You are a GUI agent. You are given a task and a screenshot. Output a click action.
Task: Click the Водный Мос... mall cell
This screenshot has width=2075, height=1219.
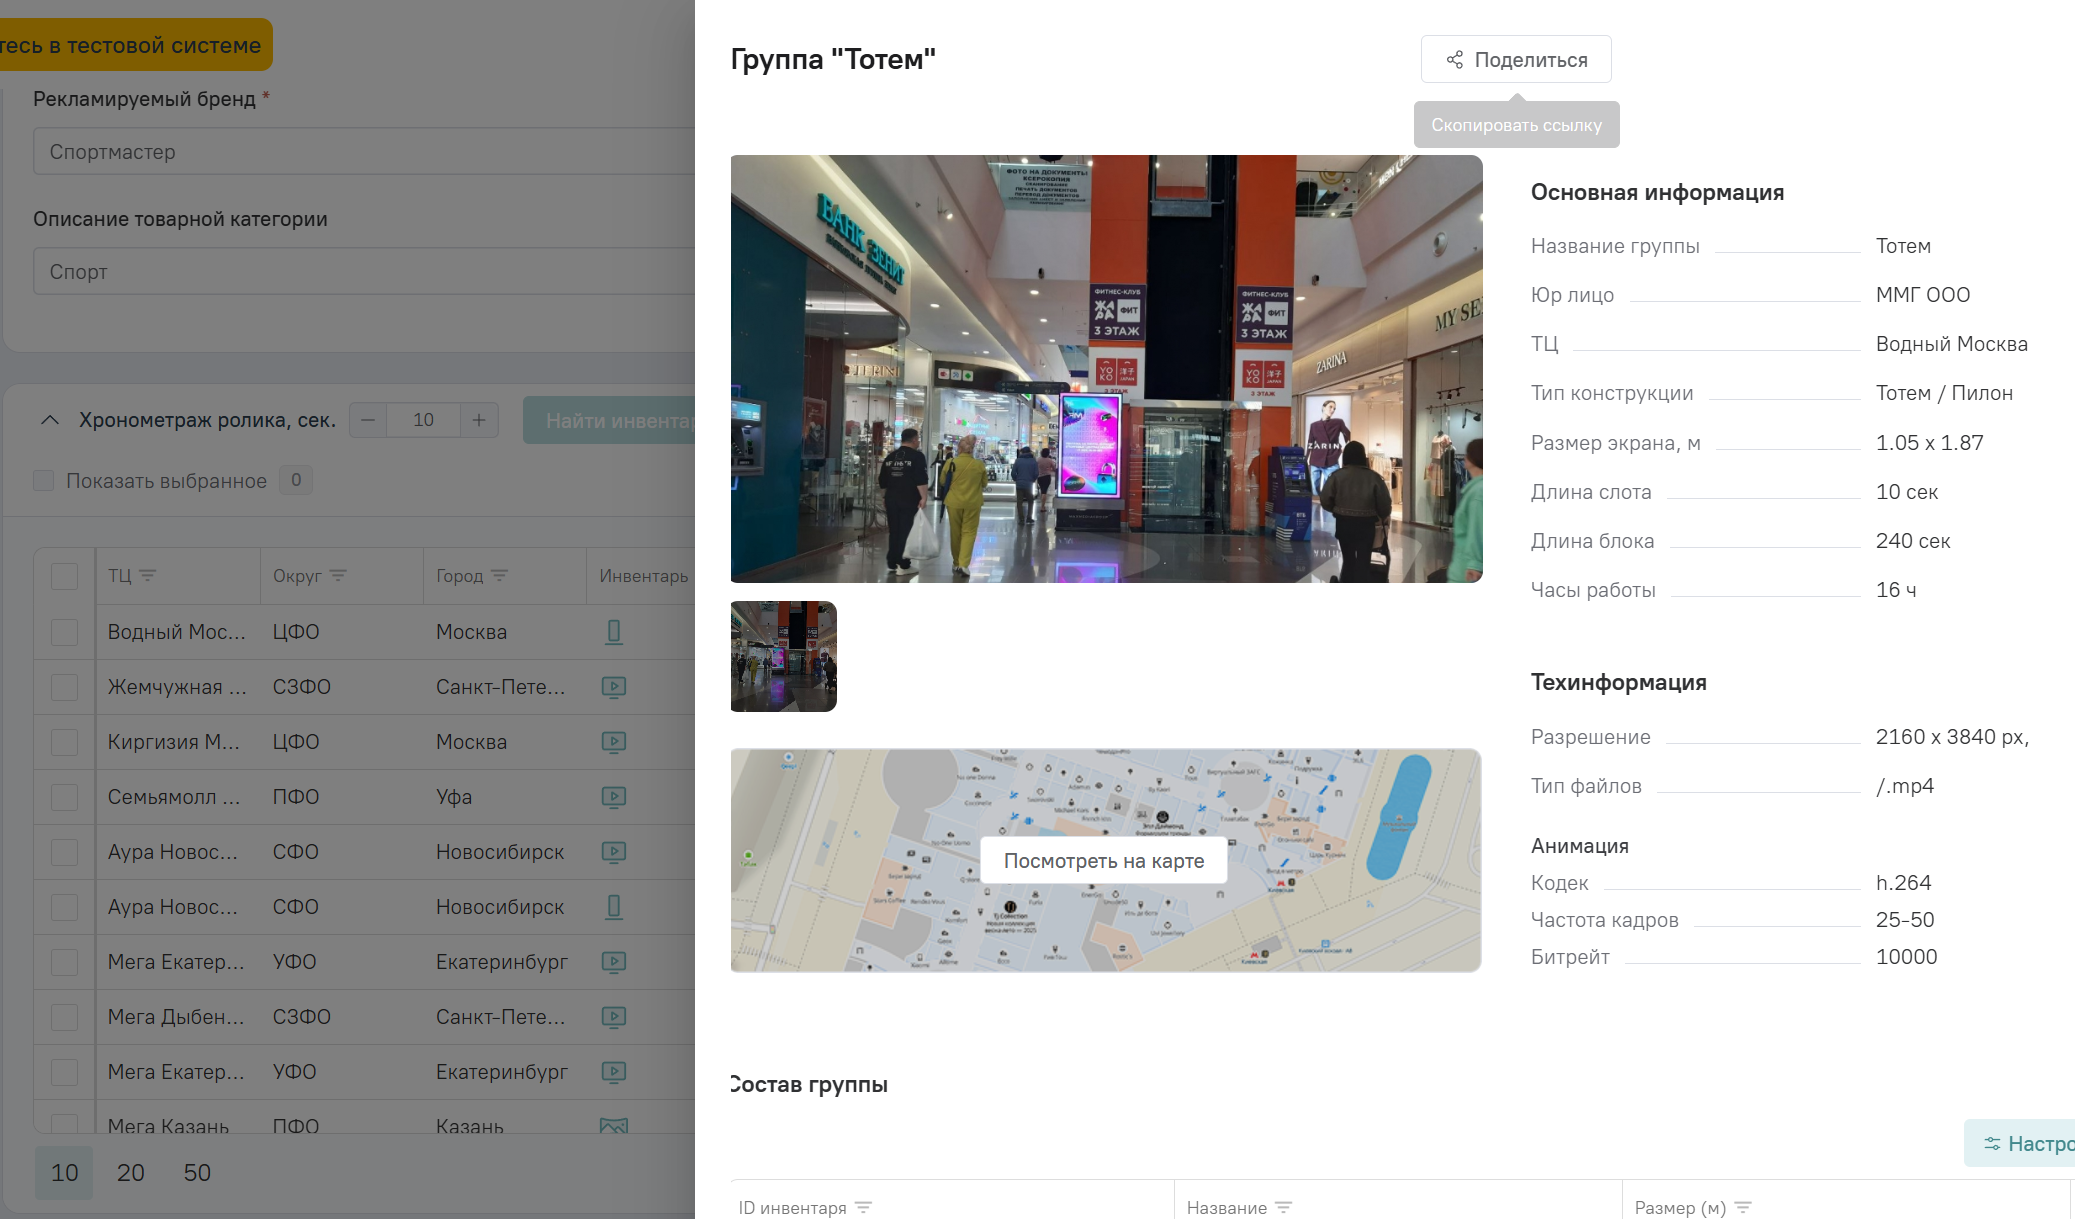(177, 632)
